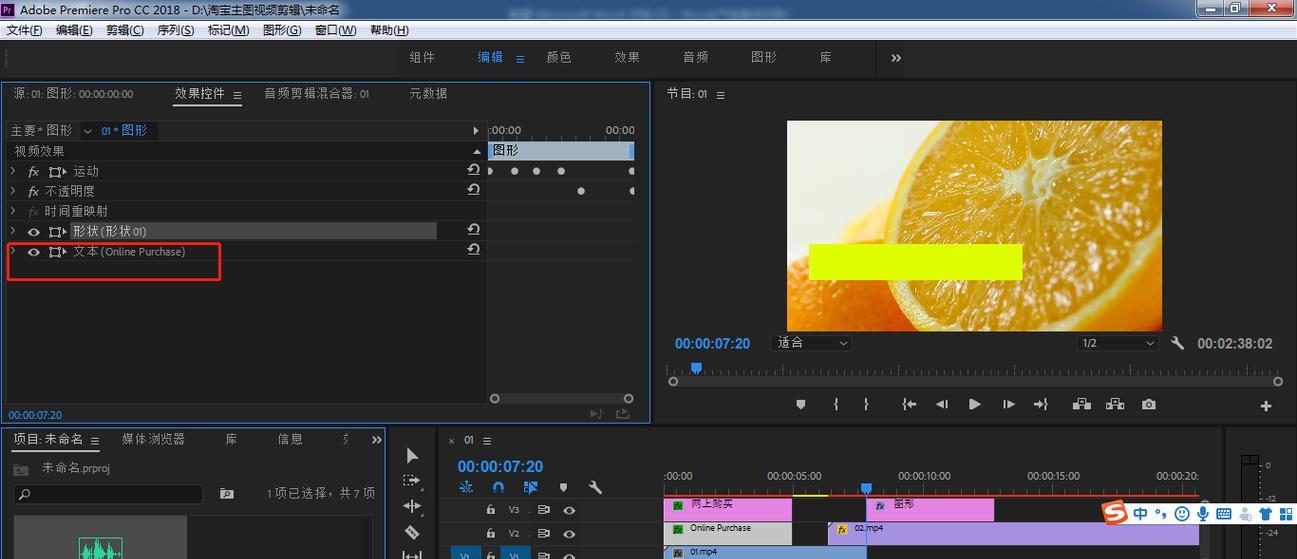Step forward one frame
The height and width of the screenshot is (559, 1297).
point(1008,405)
